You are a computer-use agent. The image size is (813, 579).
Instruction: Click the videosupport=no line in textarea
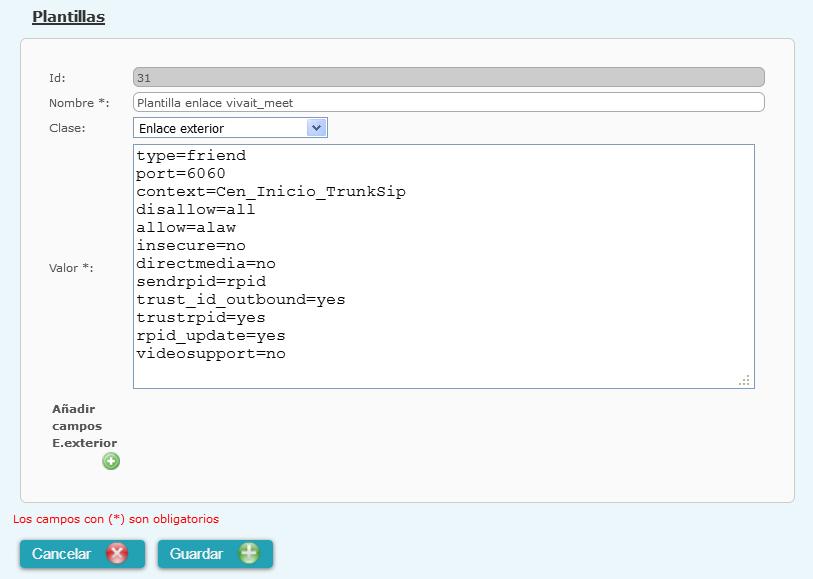pyautogui.click(x=211, y=354)
